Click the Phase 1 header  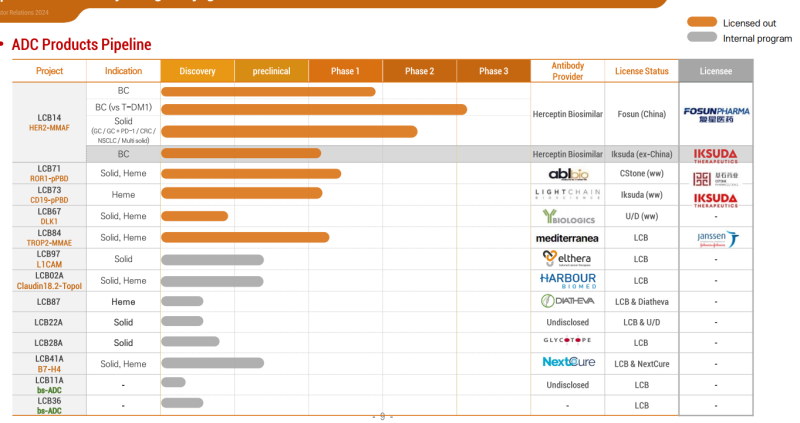pyautogui.click(x=345, y=71)
